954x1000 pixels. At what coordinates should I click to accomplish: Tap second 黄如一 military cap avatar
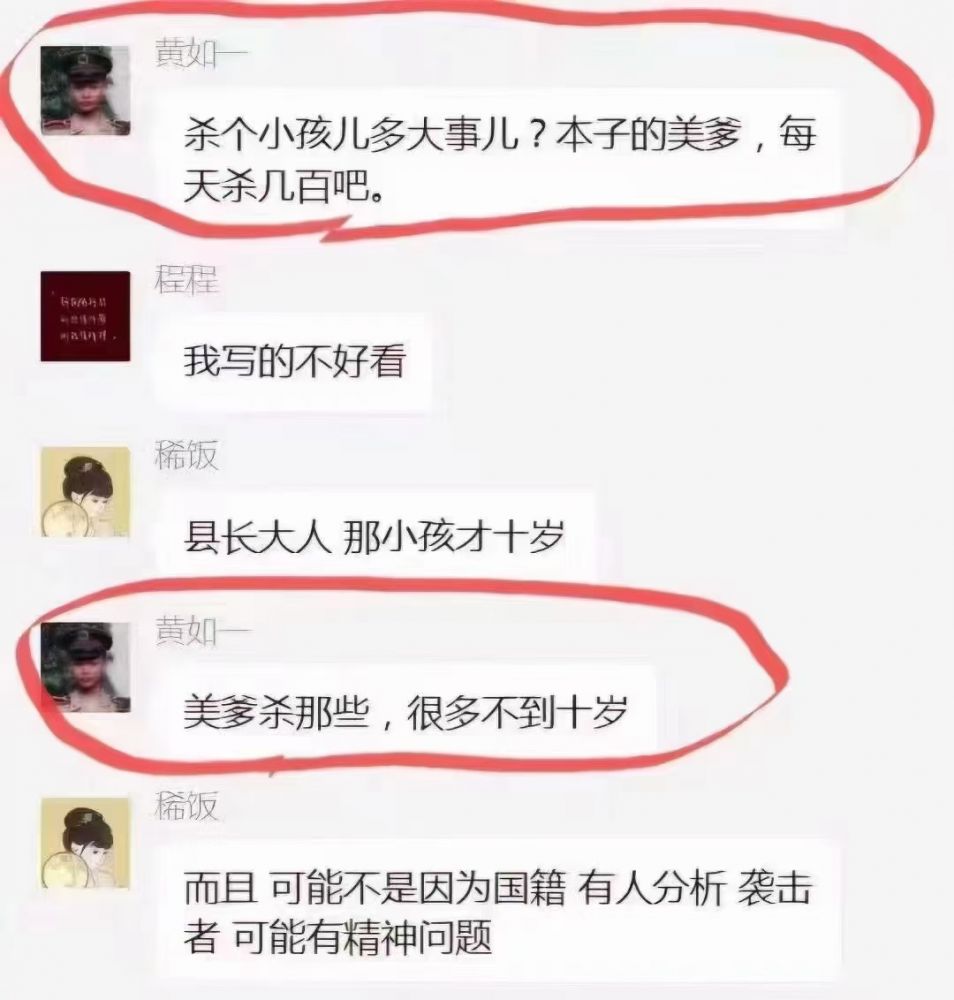[x=85, y=668]
